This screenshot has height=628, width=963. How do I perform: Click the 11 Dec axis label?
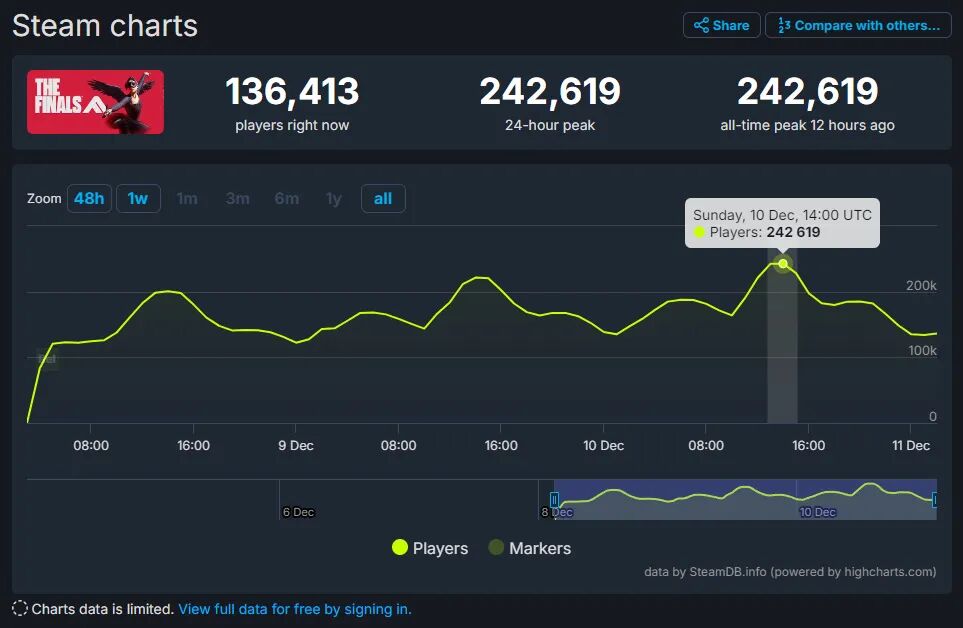click(911, 445)
